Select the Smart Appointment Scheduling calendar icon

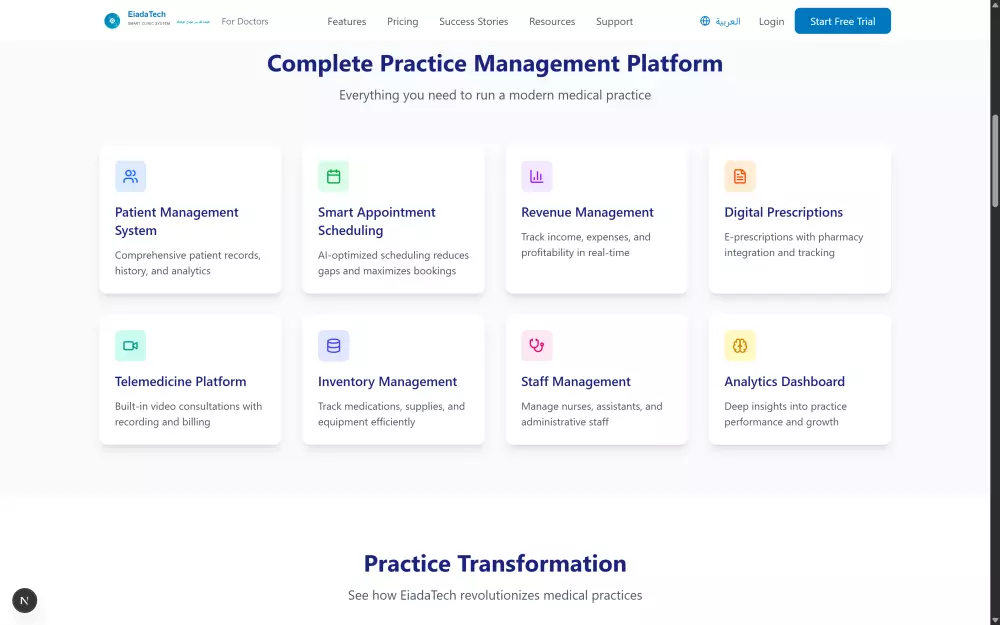333,176
